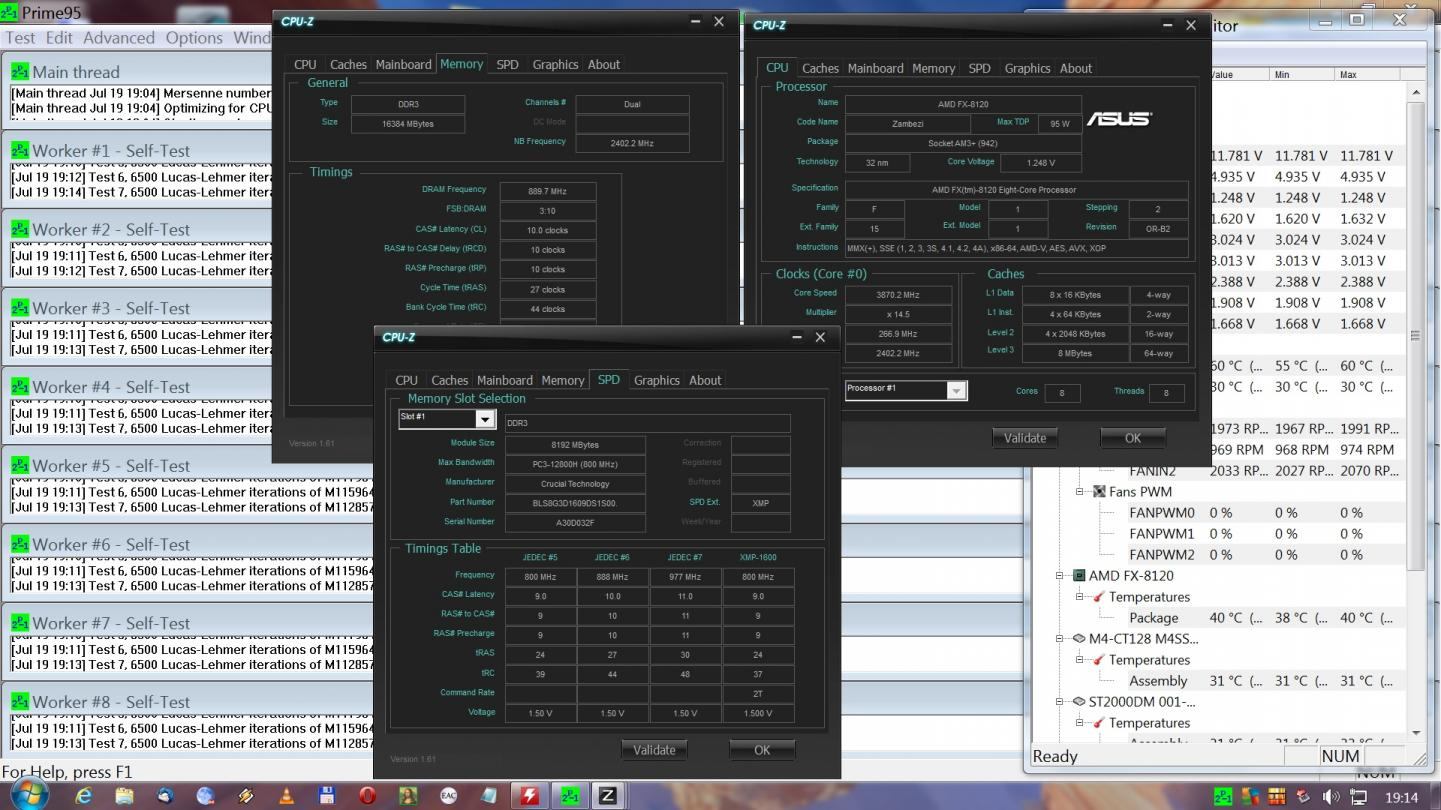Click OK in right CPU-Z window
This screenshot has width=1441, height=810.
tap(1133, 438)
